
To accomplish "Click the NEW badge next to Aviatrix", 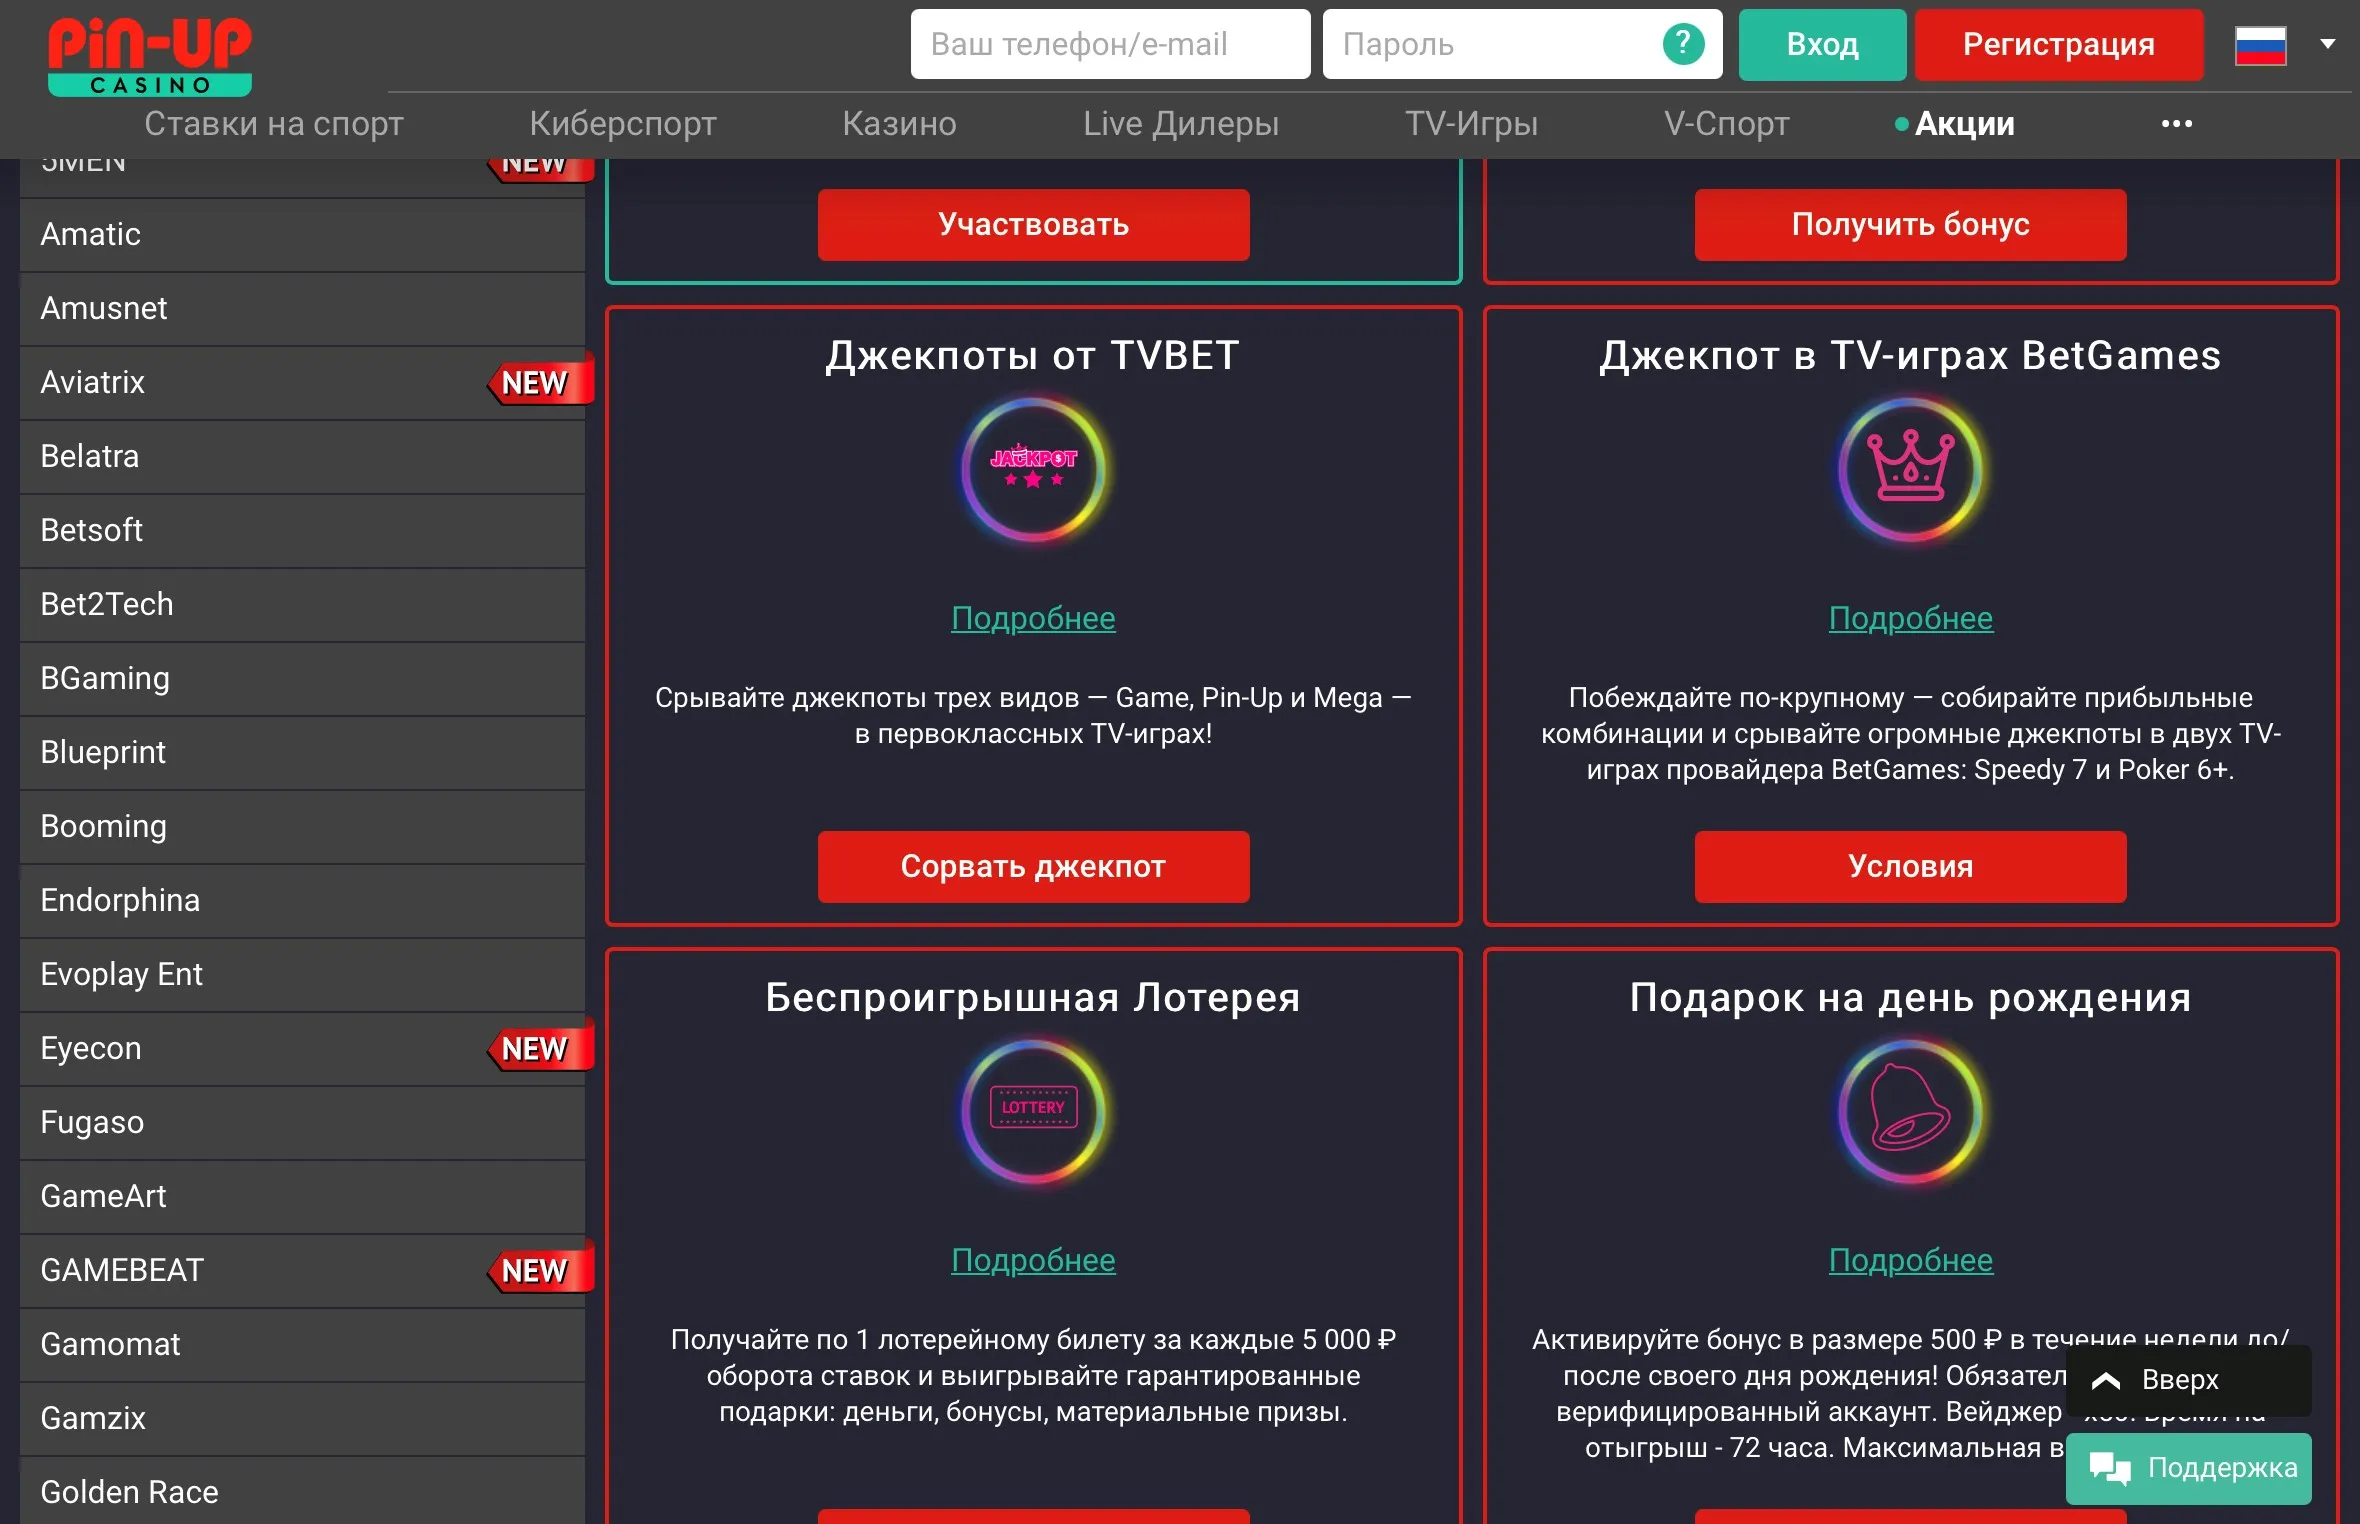I will pyautogui.click(x=540, y=382).
